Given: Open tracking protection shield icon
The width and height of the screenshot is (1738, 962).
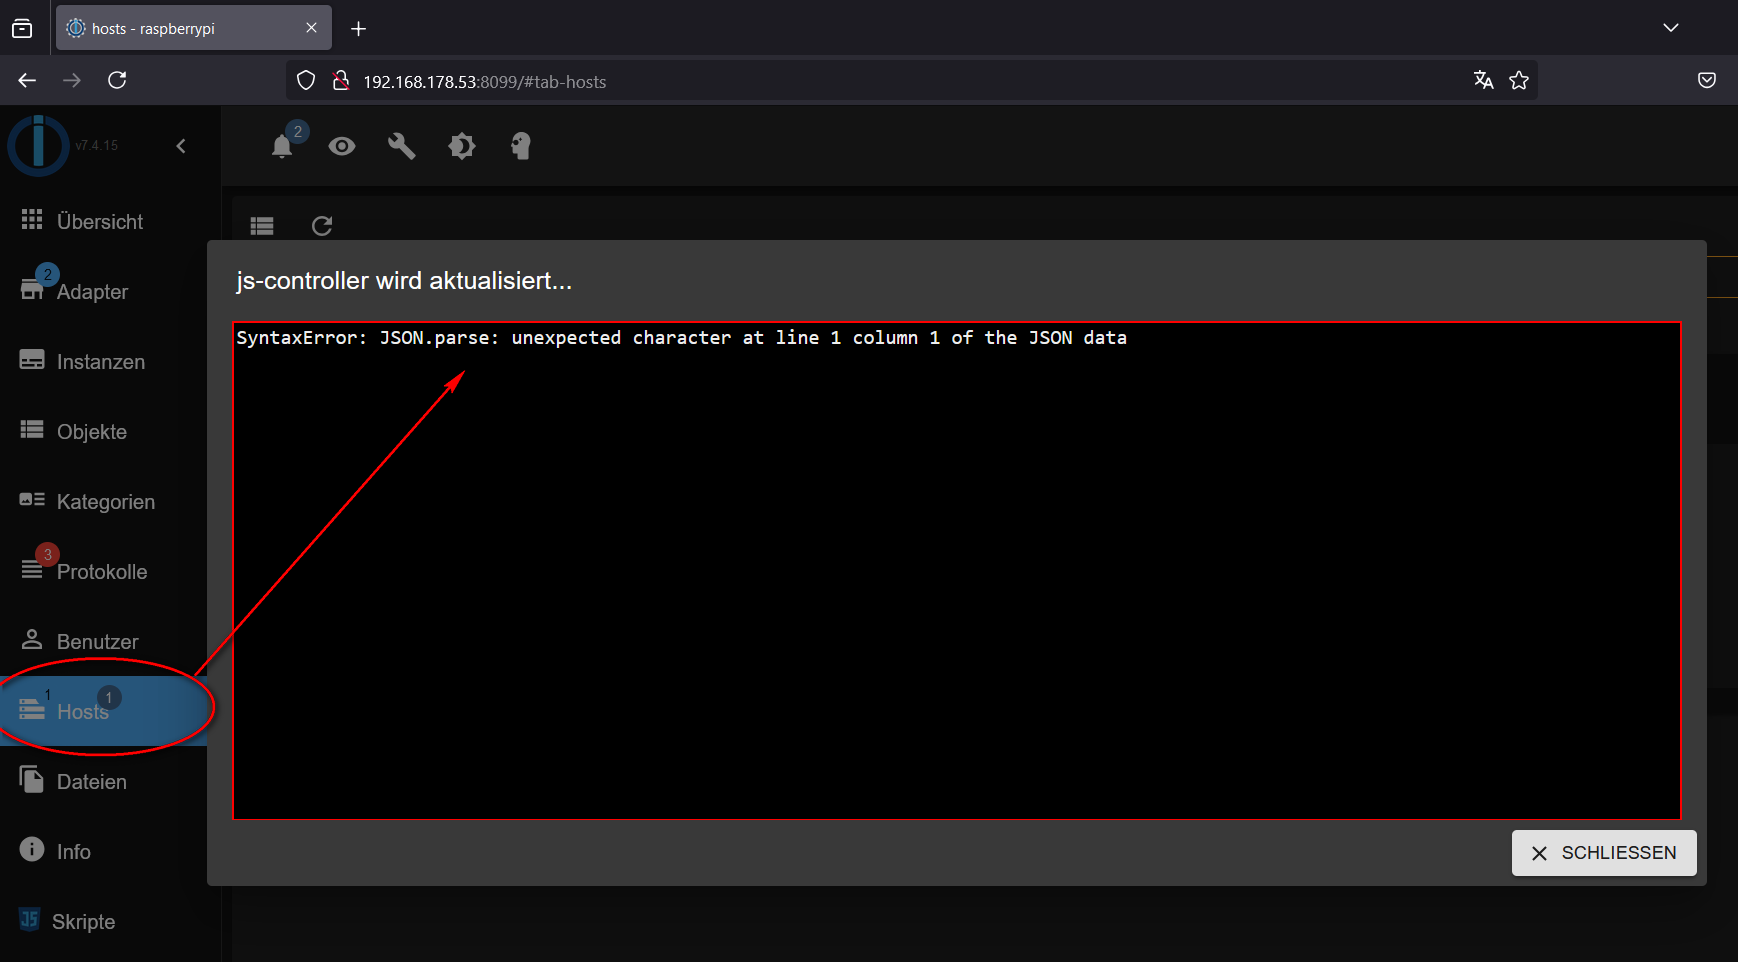Looking at the screenshot, I should [306, 81].
